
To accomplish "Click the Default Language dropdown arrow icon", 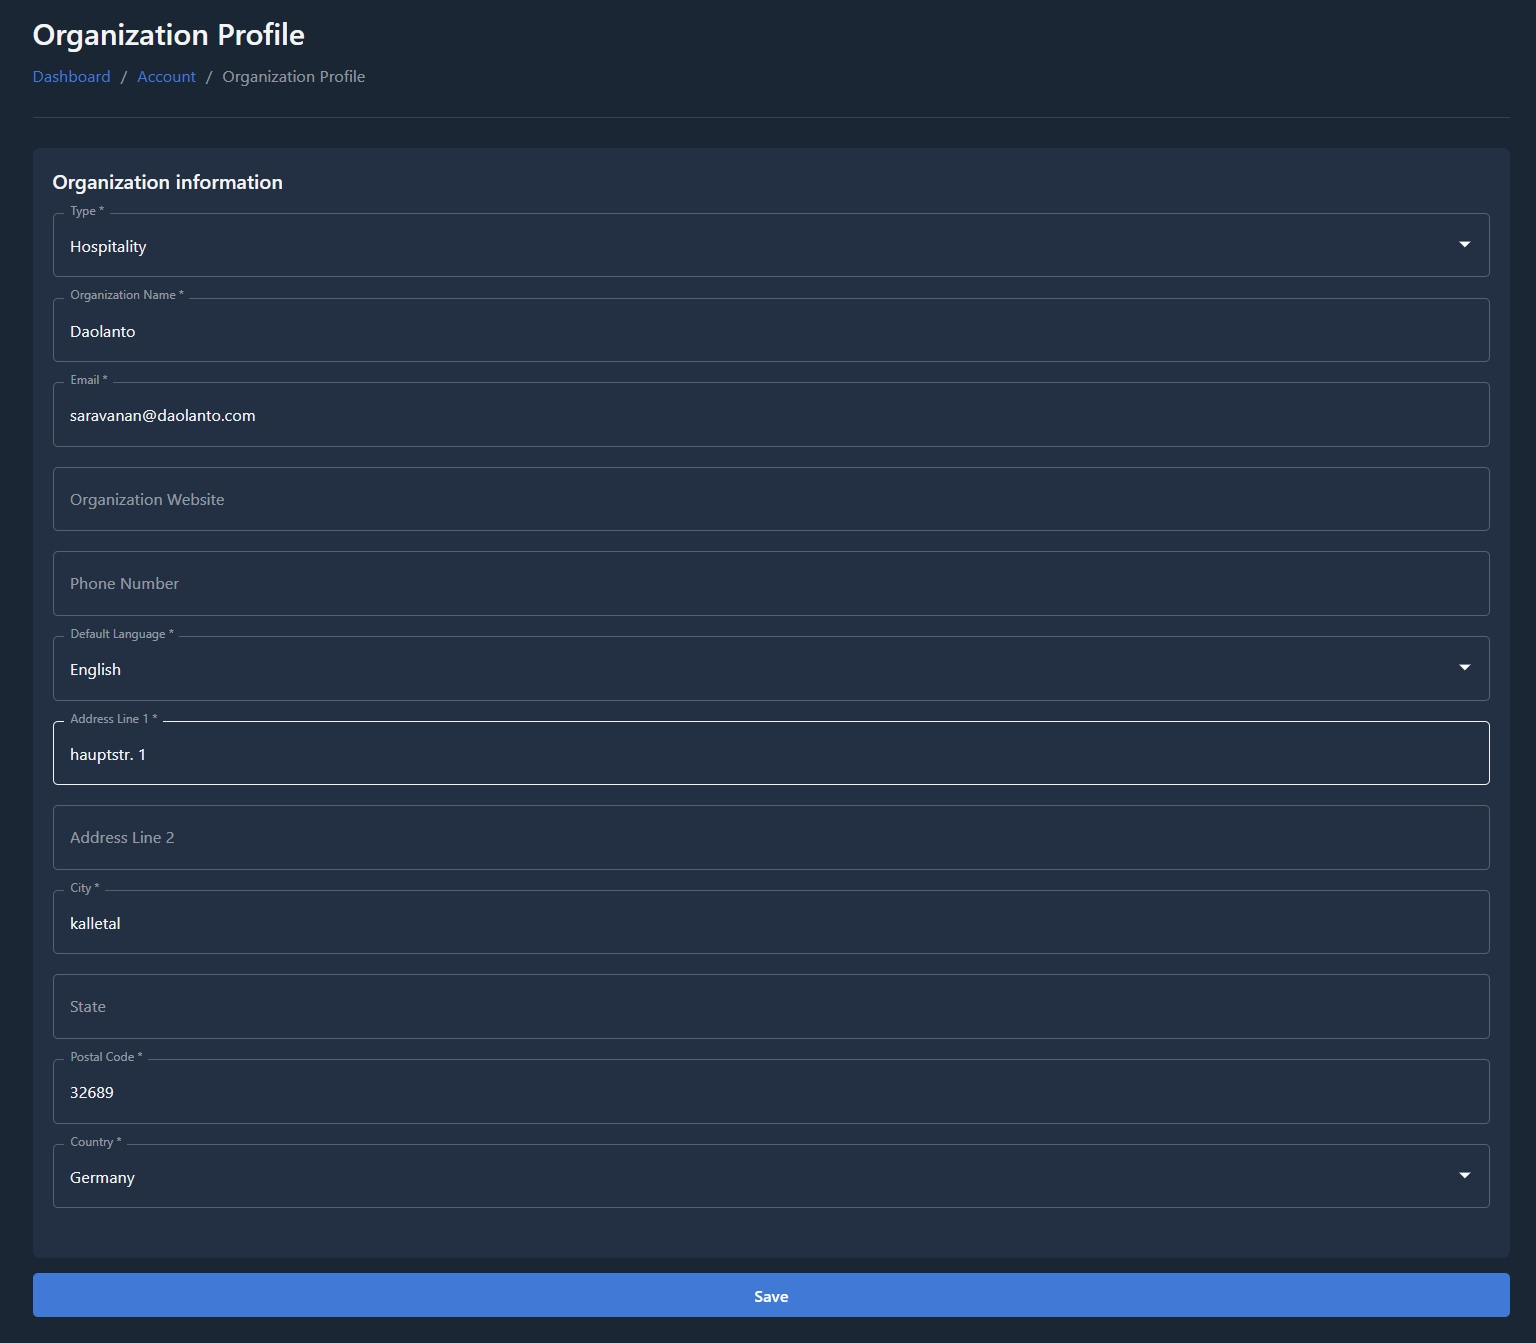I will click(x=1464, y=668).
